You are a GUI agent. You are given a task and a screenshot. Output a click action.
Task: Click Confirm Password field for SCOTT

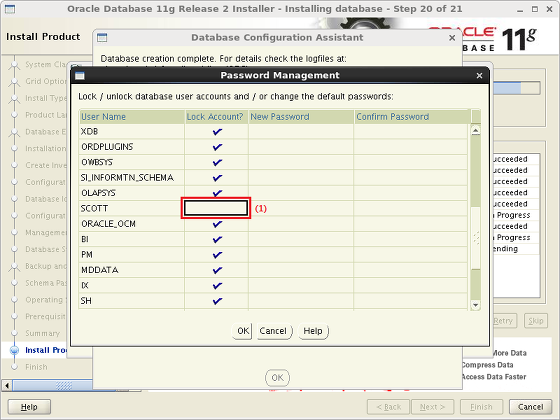tap(411, 208)
